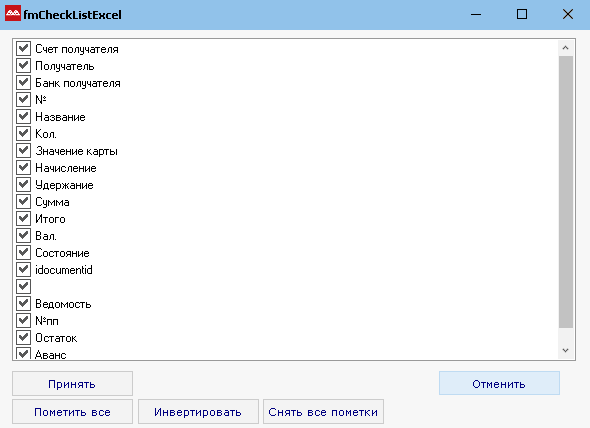Toggle the "Название" checkbox
This screenshot has height=428, width=590.
click(23, 116)
